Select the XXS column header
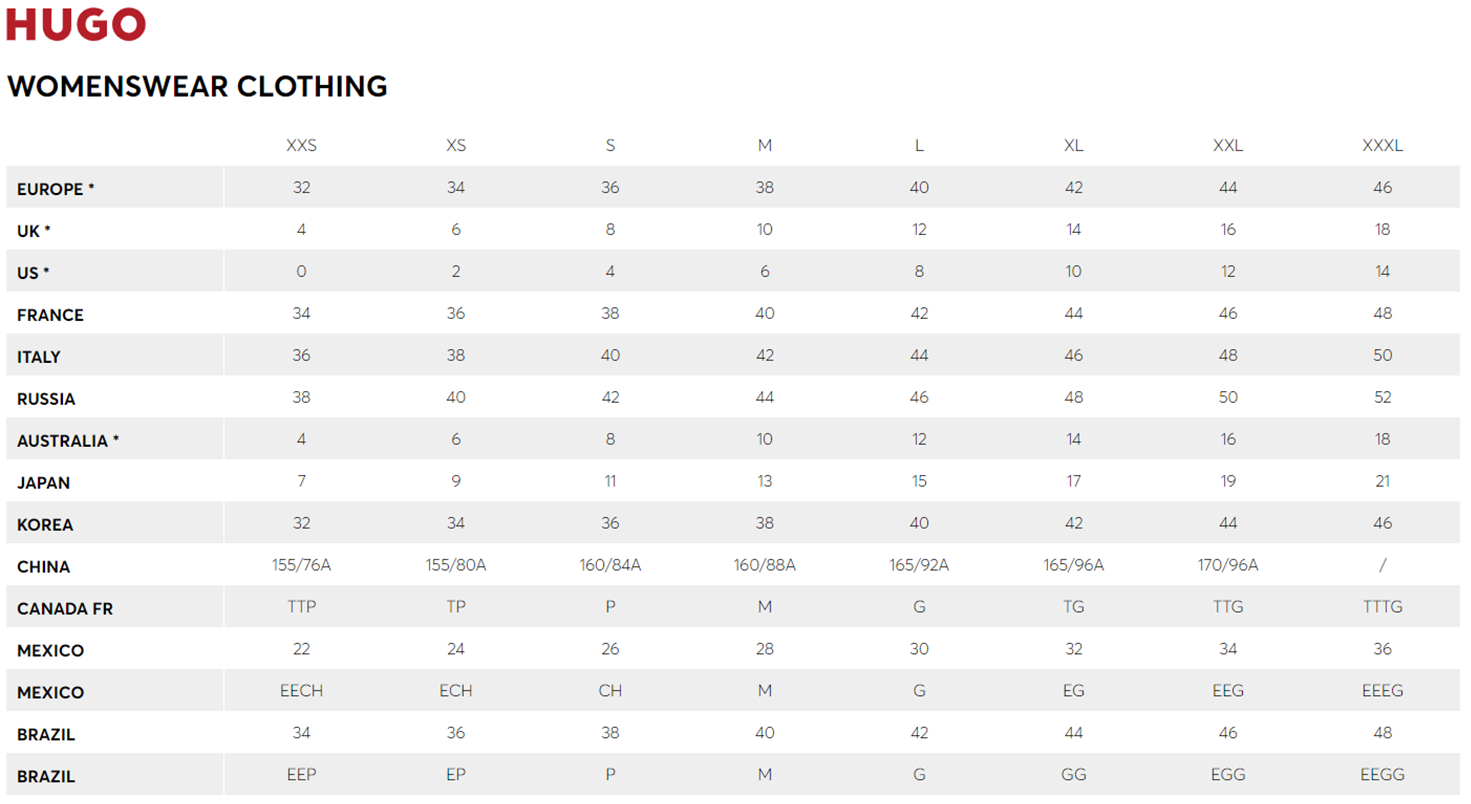Image resolution: width=1471 pixels, height=804 pixels. pos(301,145)
